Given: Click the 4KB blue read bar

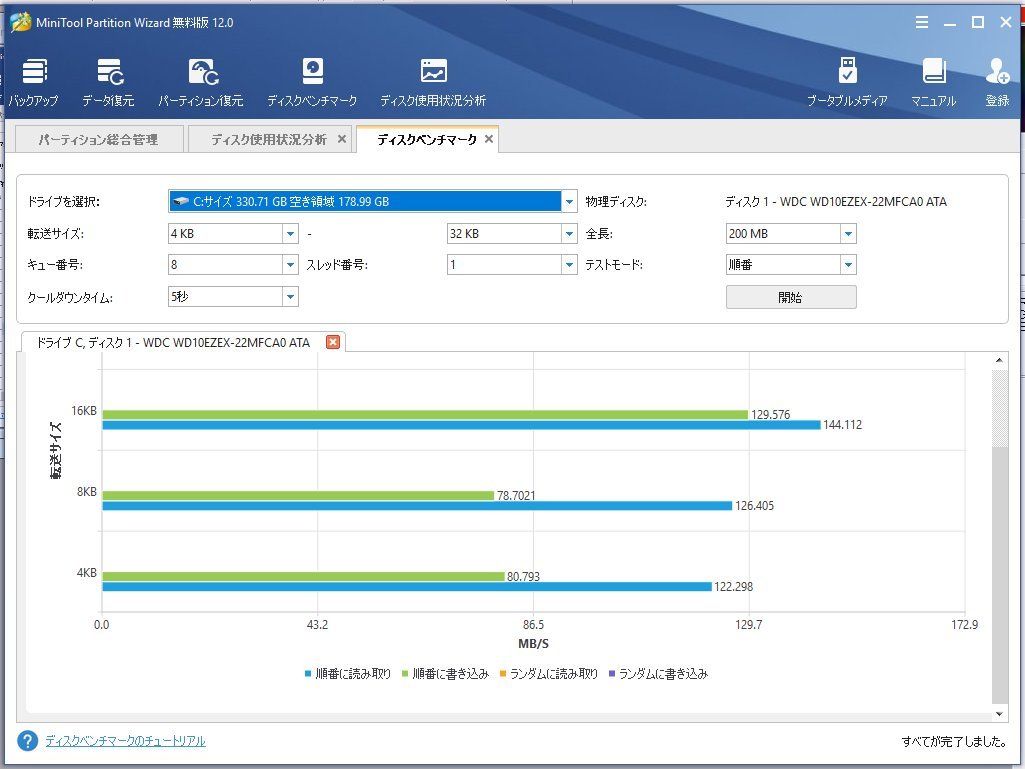Looking at the screenshot, I should 407,587.
